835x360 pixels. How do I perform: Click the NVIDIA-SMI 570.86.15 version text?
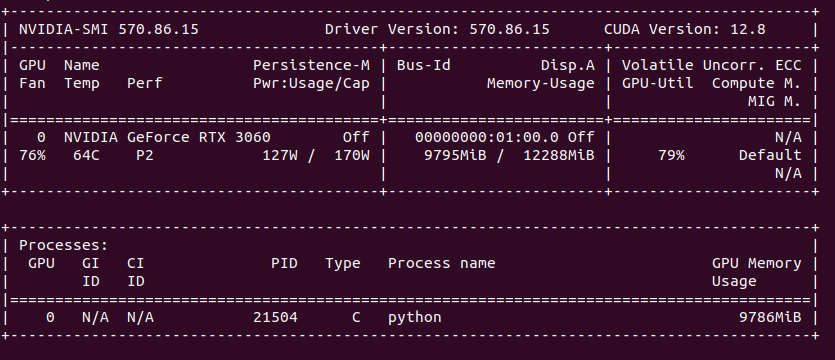pyautogui.click(x=109, y=29)
